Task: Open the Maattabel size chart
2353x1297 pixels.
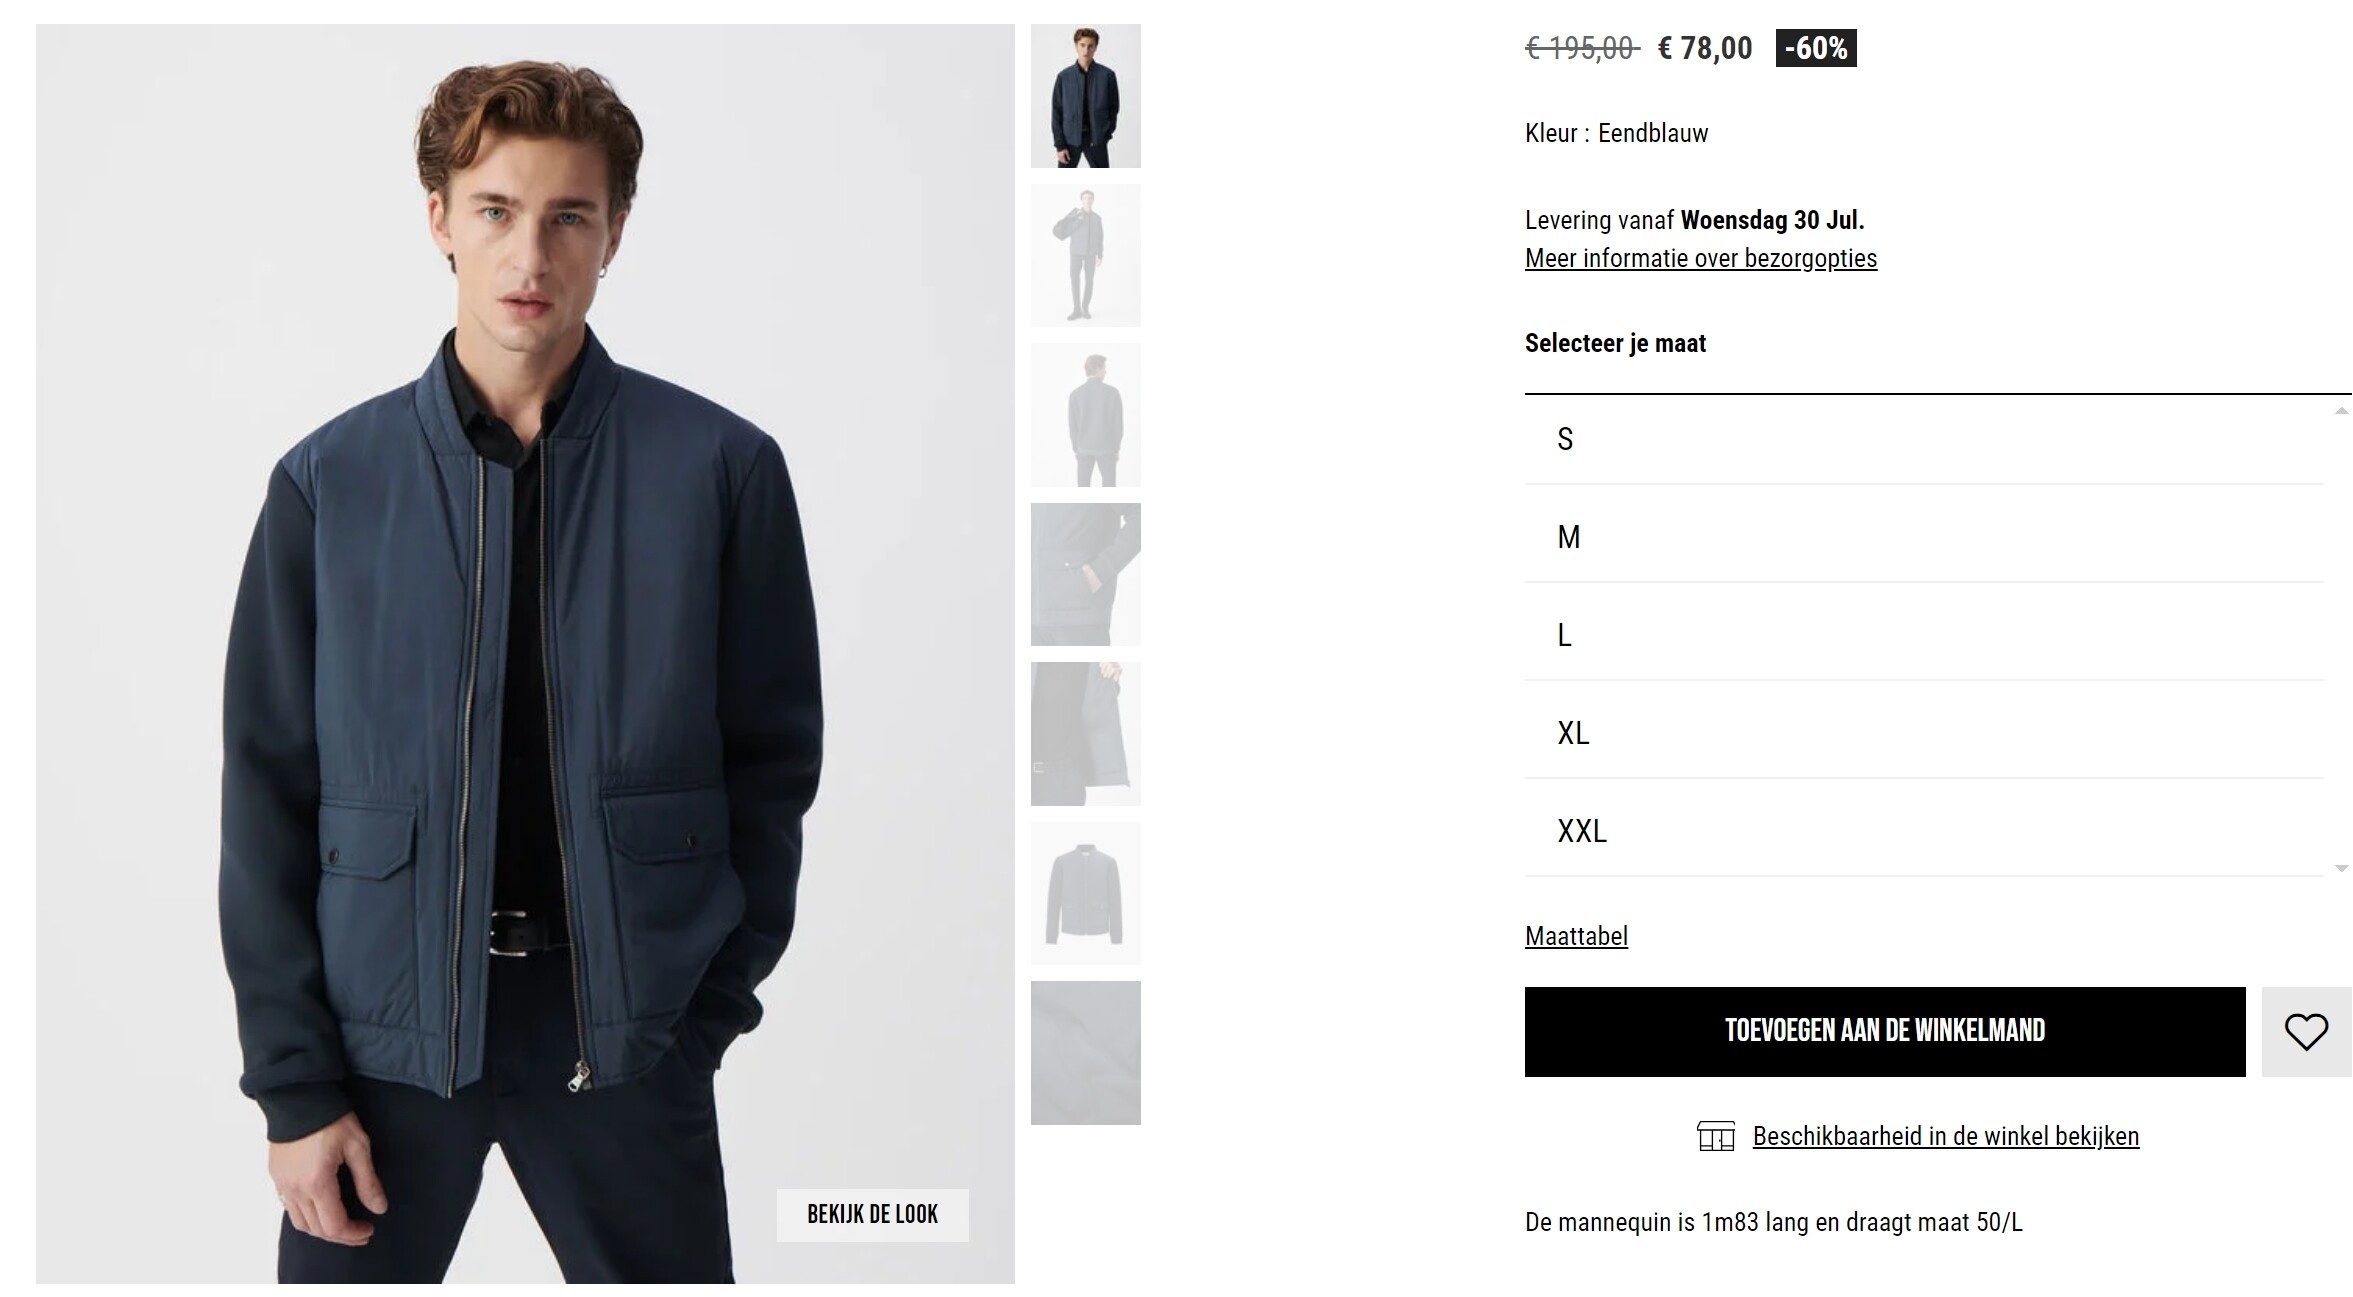Action: click(1576, 937)
